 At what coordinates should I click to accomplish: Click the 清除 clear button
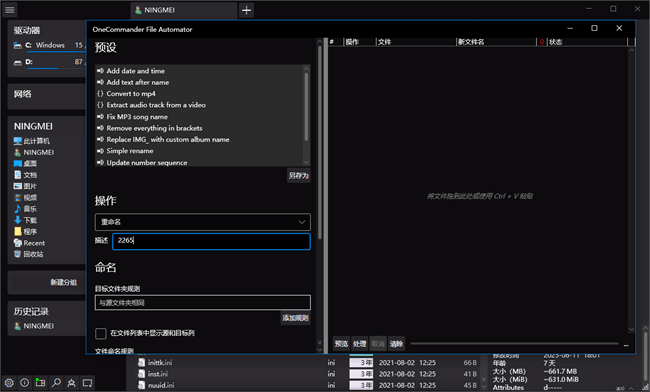point(396,344)
